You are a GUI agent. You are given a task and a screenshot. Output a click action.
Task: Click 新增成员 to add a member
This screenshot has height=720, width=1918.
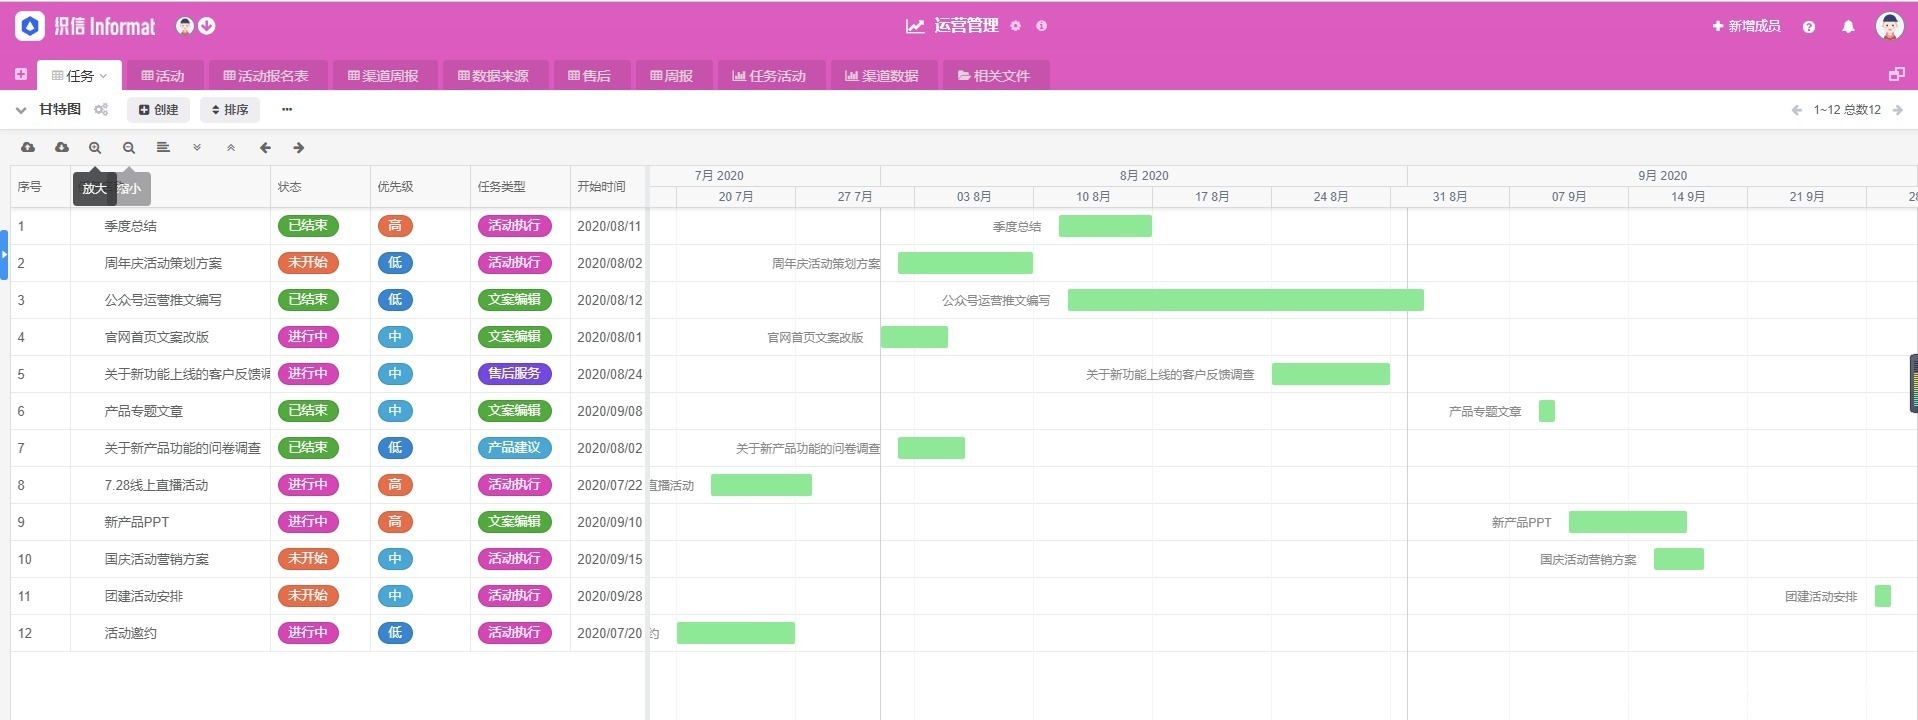pyautogui.click(x=1746, y=26)
